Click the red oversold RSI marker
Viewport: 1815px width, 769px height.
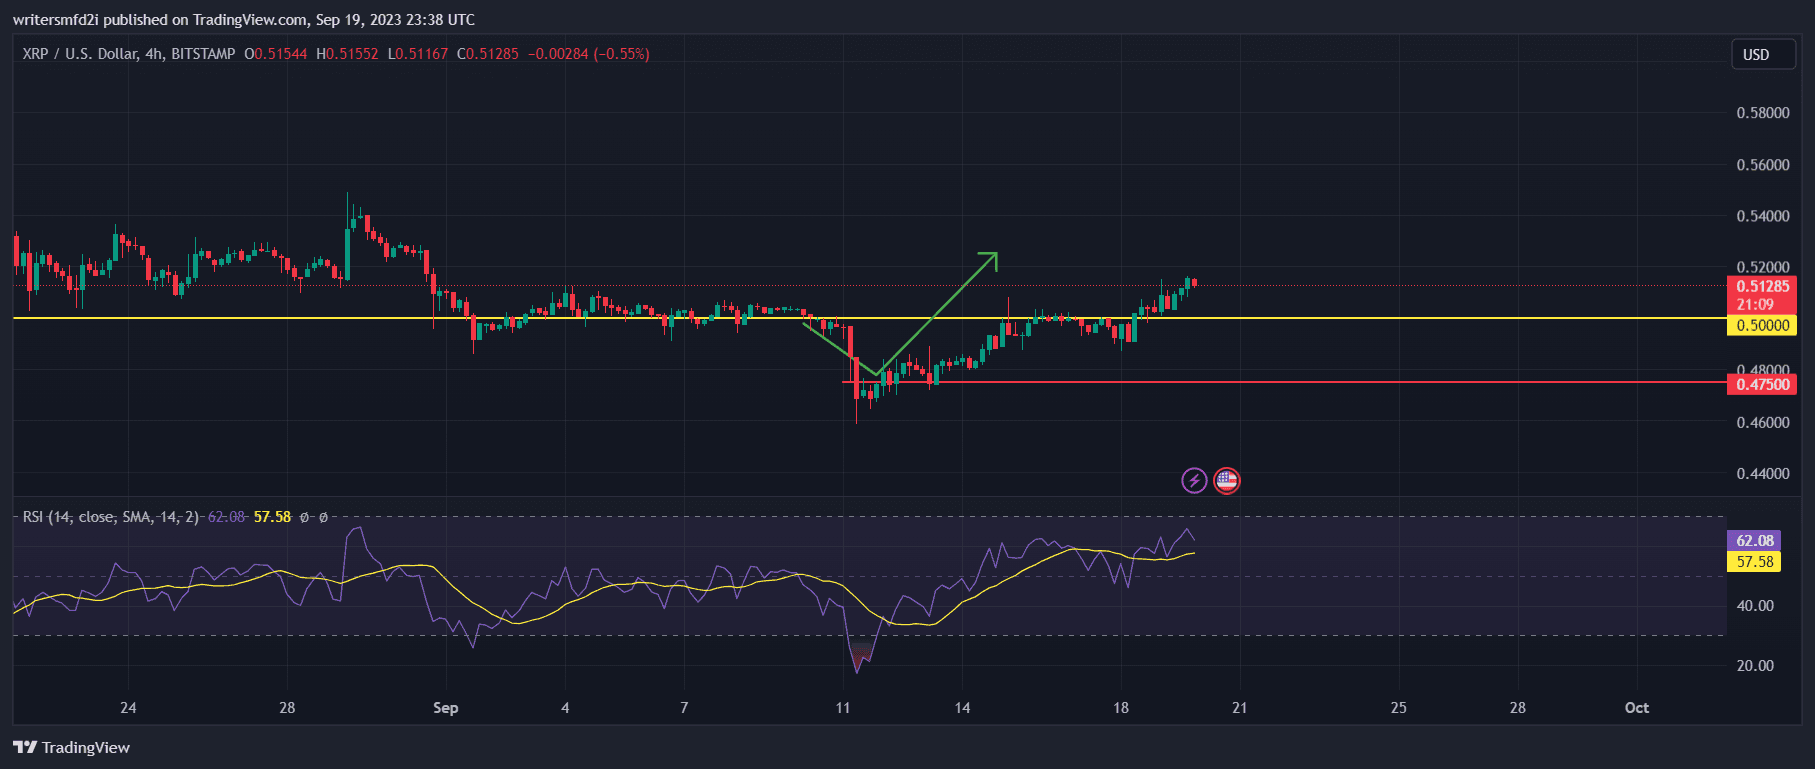860,656
